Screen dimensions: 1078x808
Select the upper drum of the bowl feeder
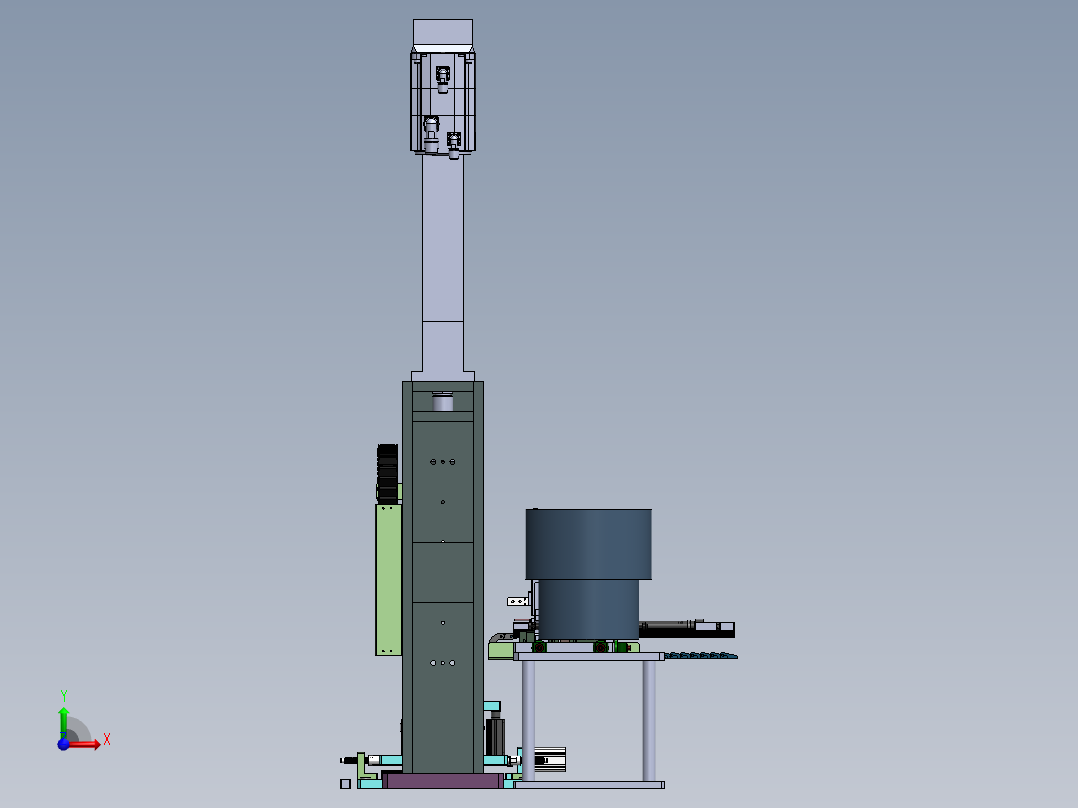[588, 544]
